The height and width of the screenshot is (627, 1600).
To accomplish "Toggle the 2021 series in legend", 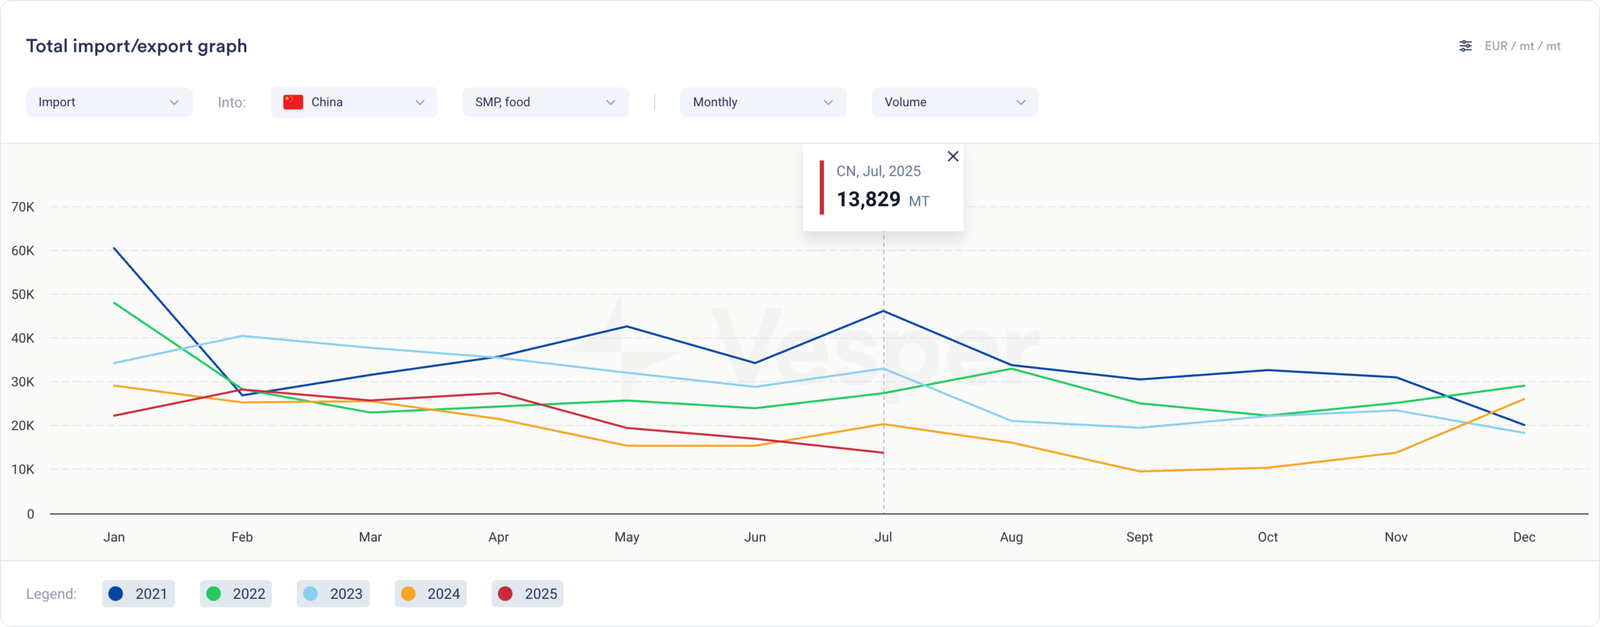I will tap(139, 594).
